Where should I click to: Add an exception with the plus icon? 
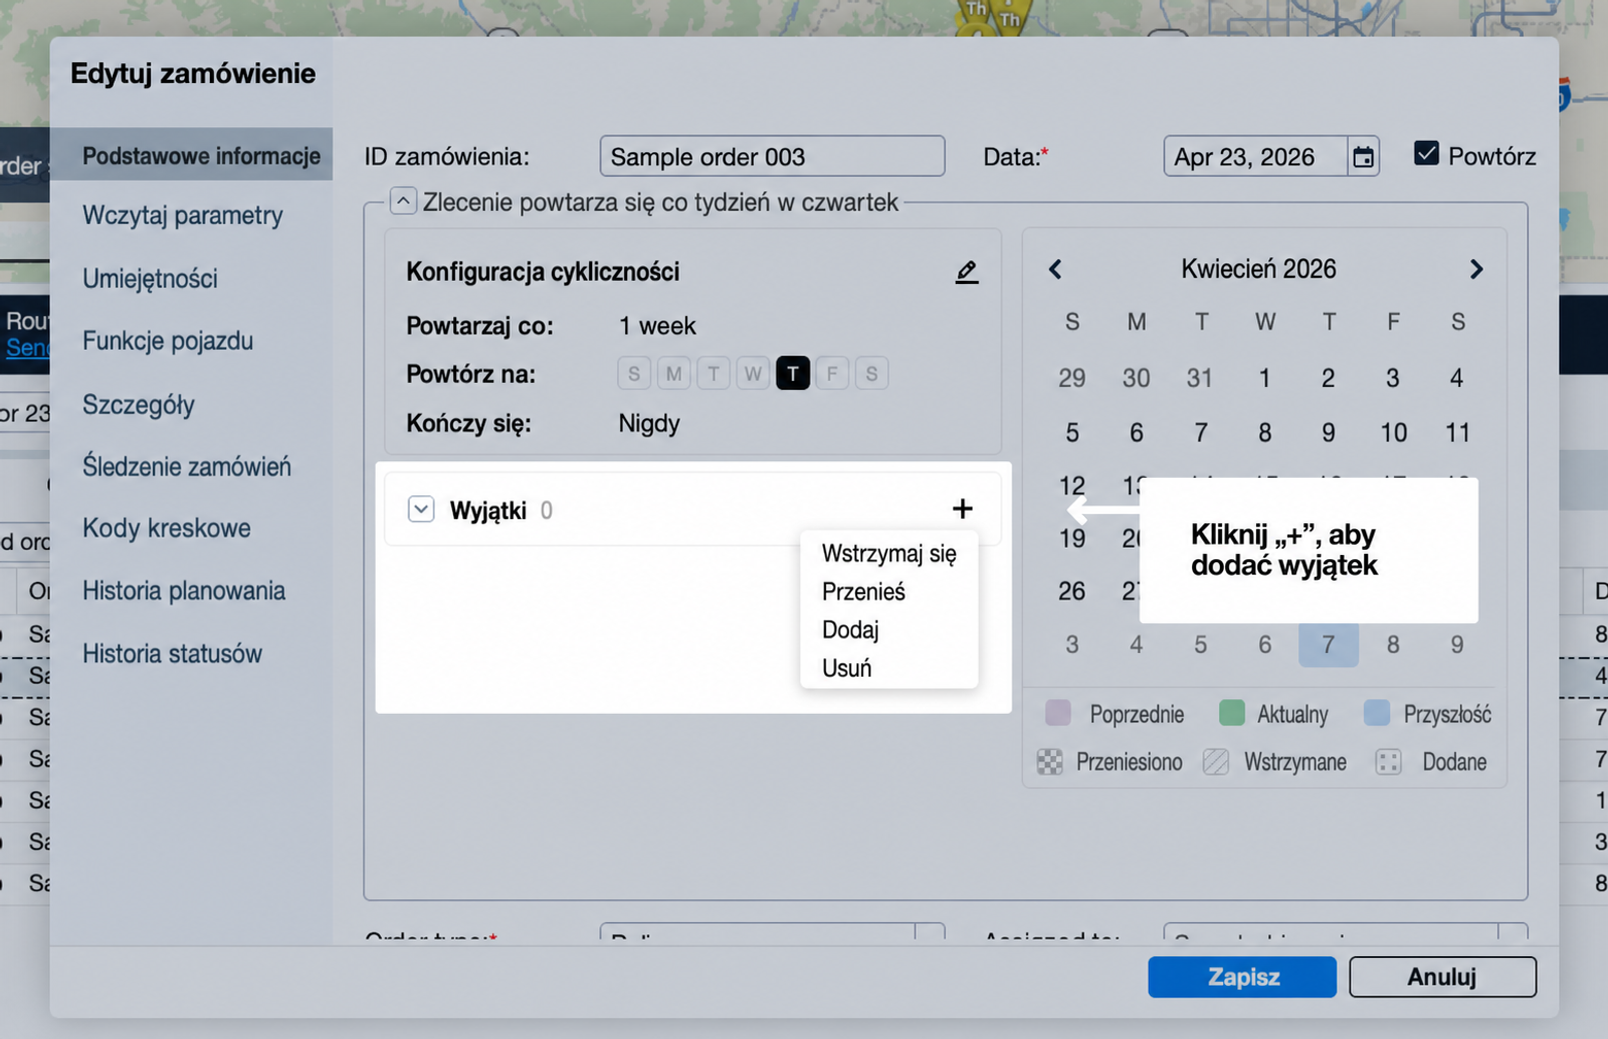pyautogui.click(x=962, y=509)
